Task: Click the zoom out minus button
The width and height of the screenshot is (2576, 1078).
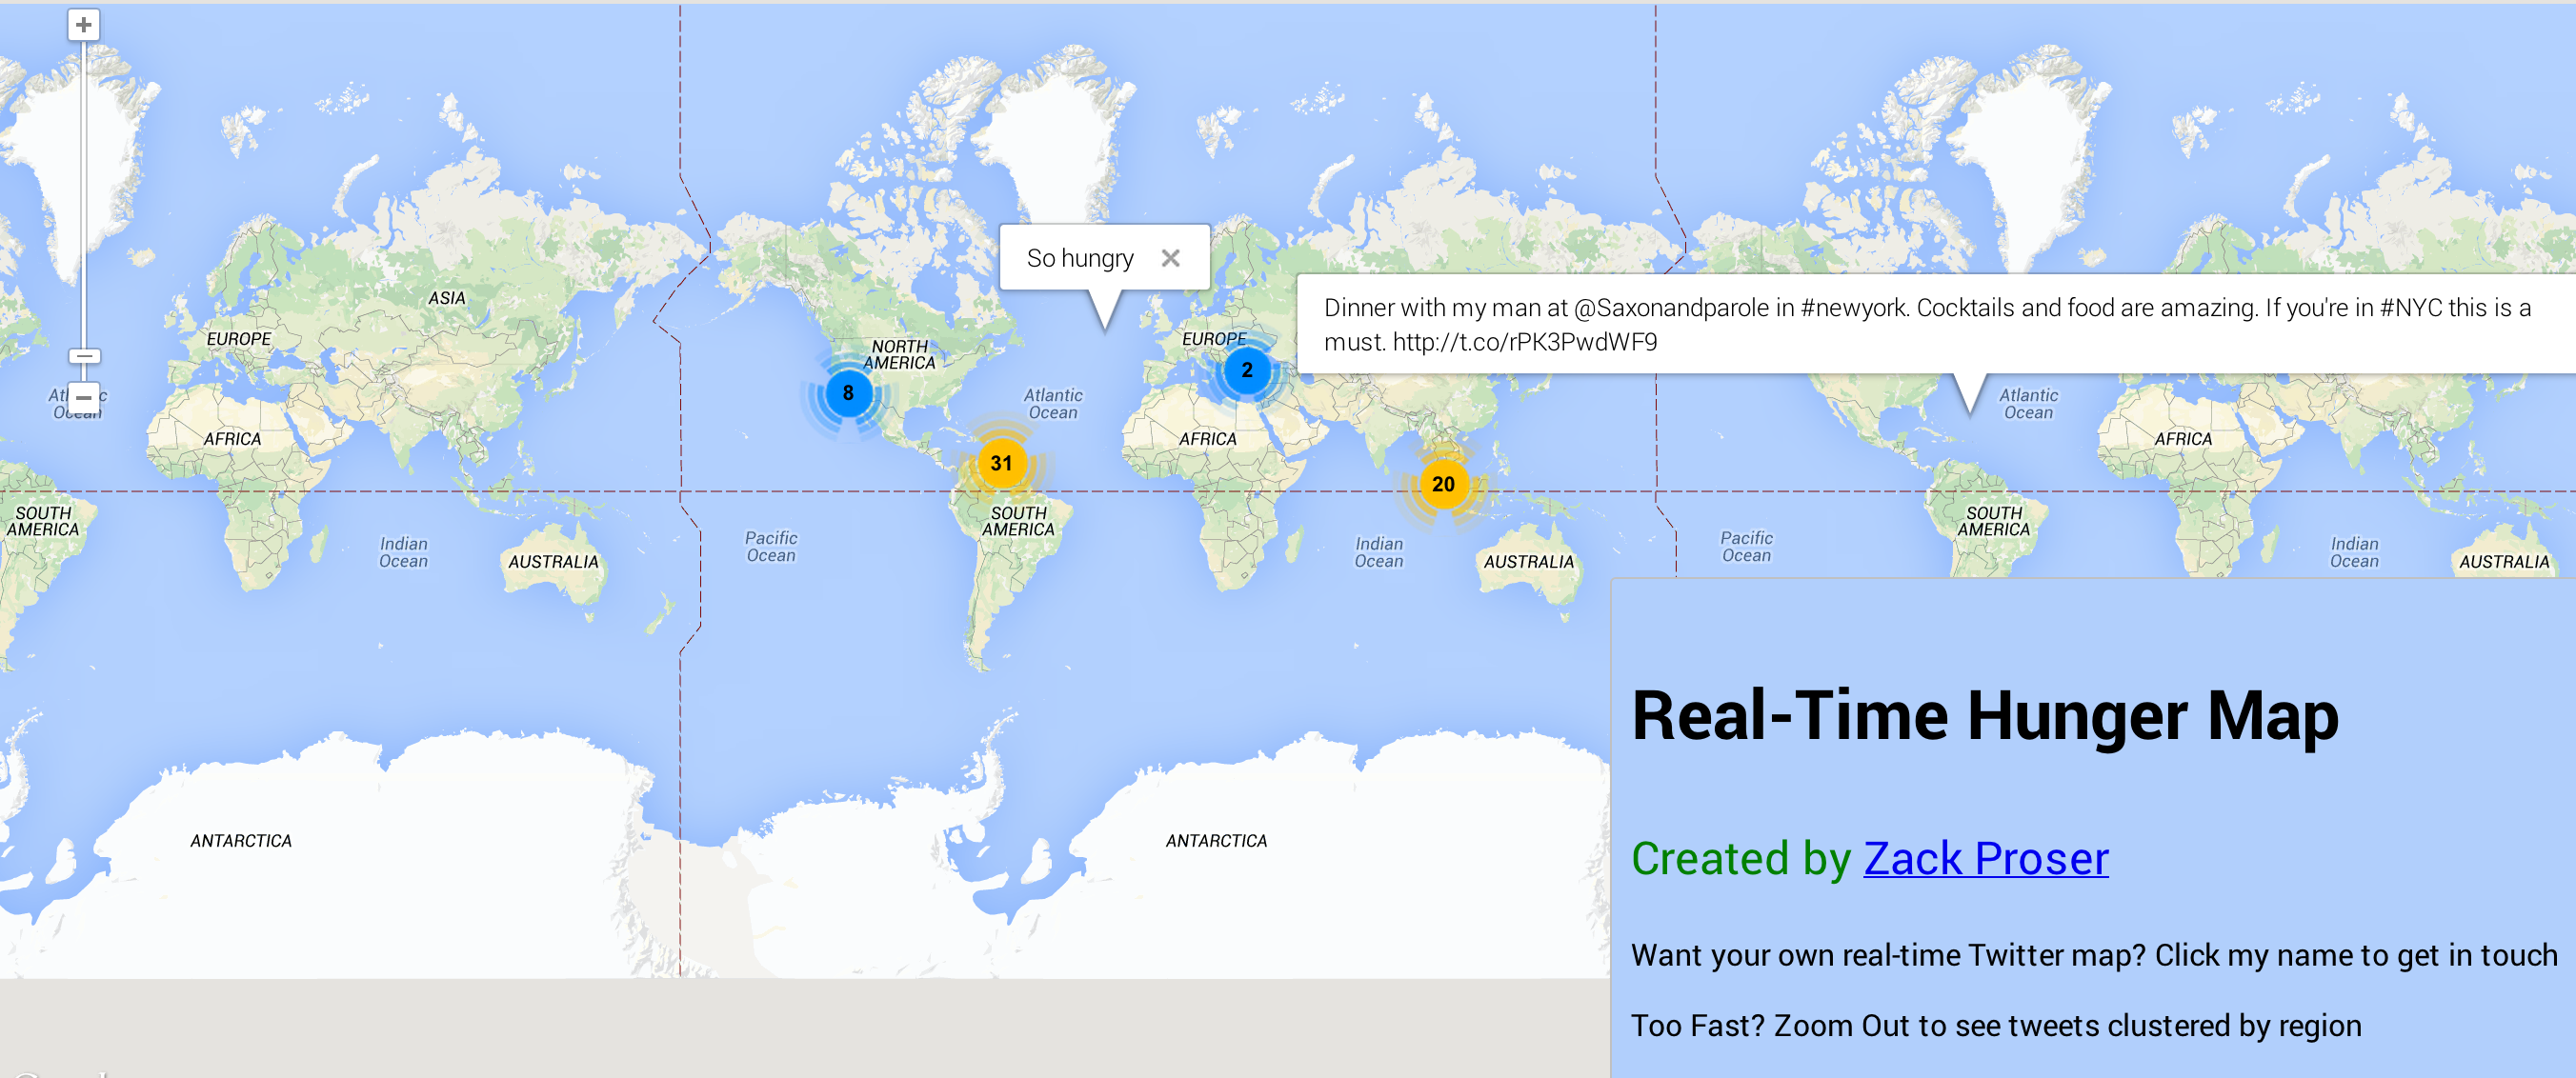Action: [x=84, y=396]
